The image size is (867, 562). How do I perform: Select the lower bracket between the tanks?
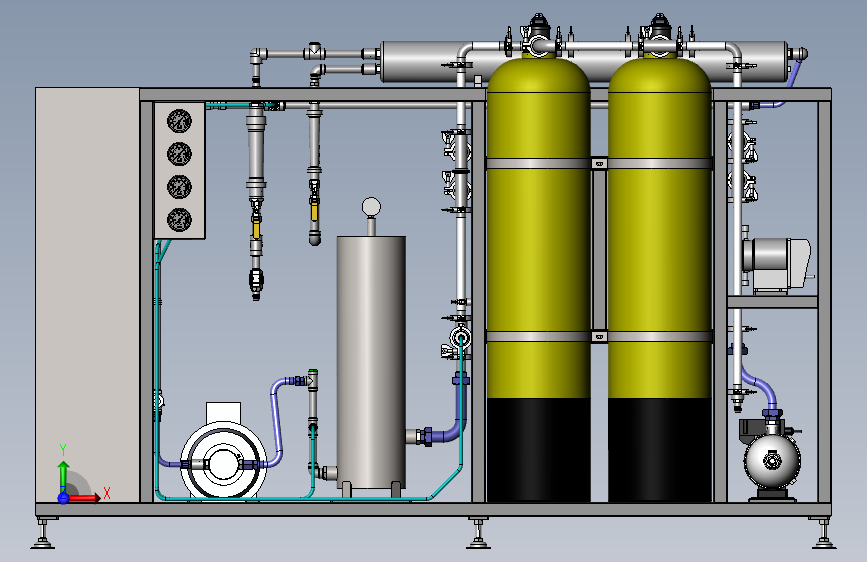click(599, 336)
